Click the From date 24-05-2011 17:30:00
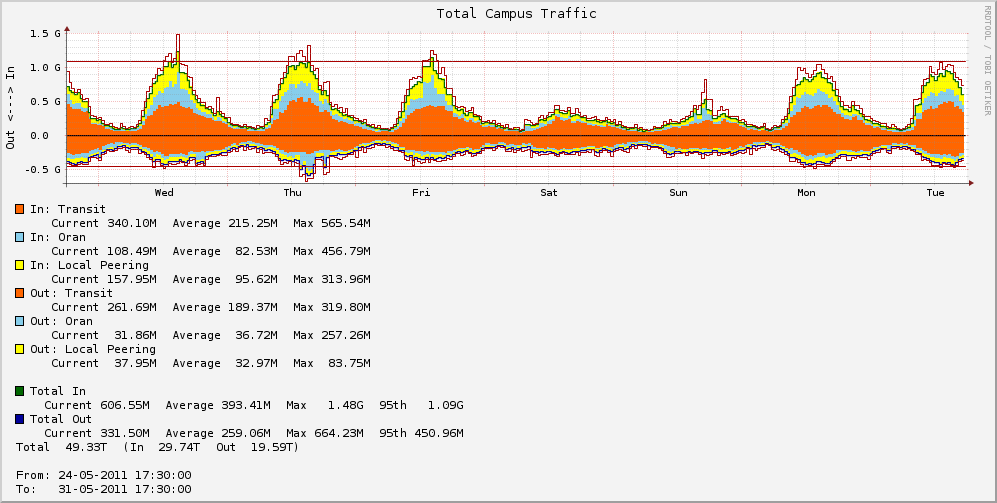Viewport: 997px width, 503px height. pos(126,475)
